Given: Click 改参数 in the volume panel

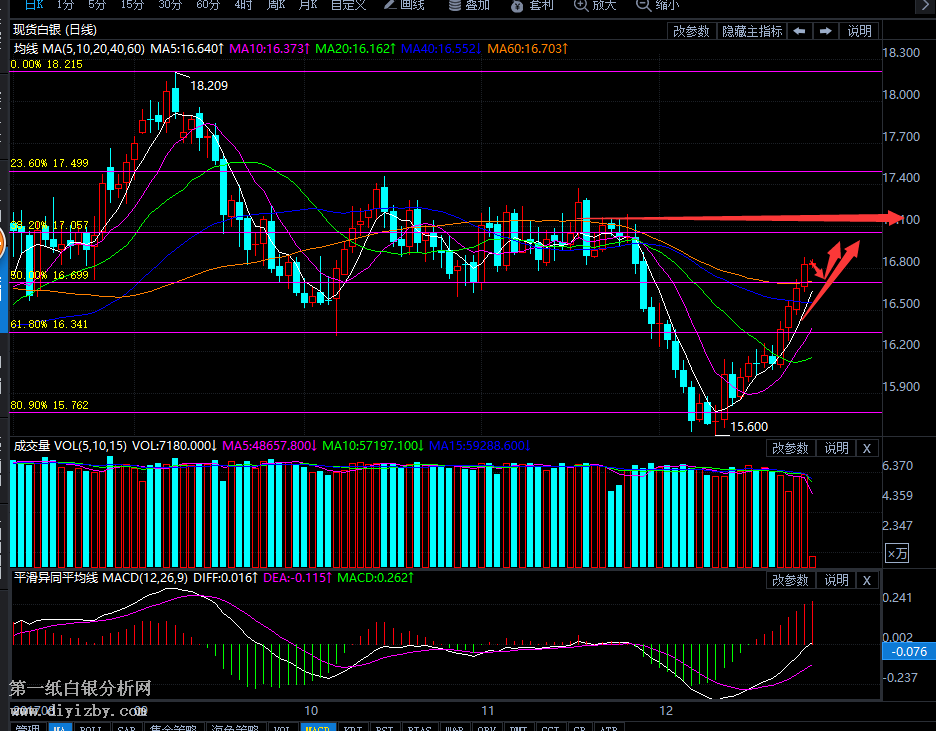Looking at the screenshot, I should (x=789, y=448).
